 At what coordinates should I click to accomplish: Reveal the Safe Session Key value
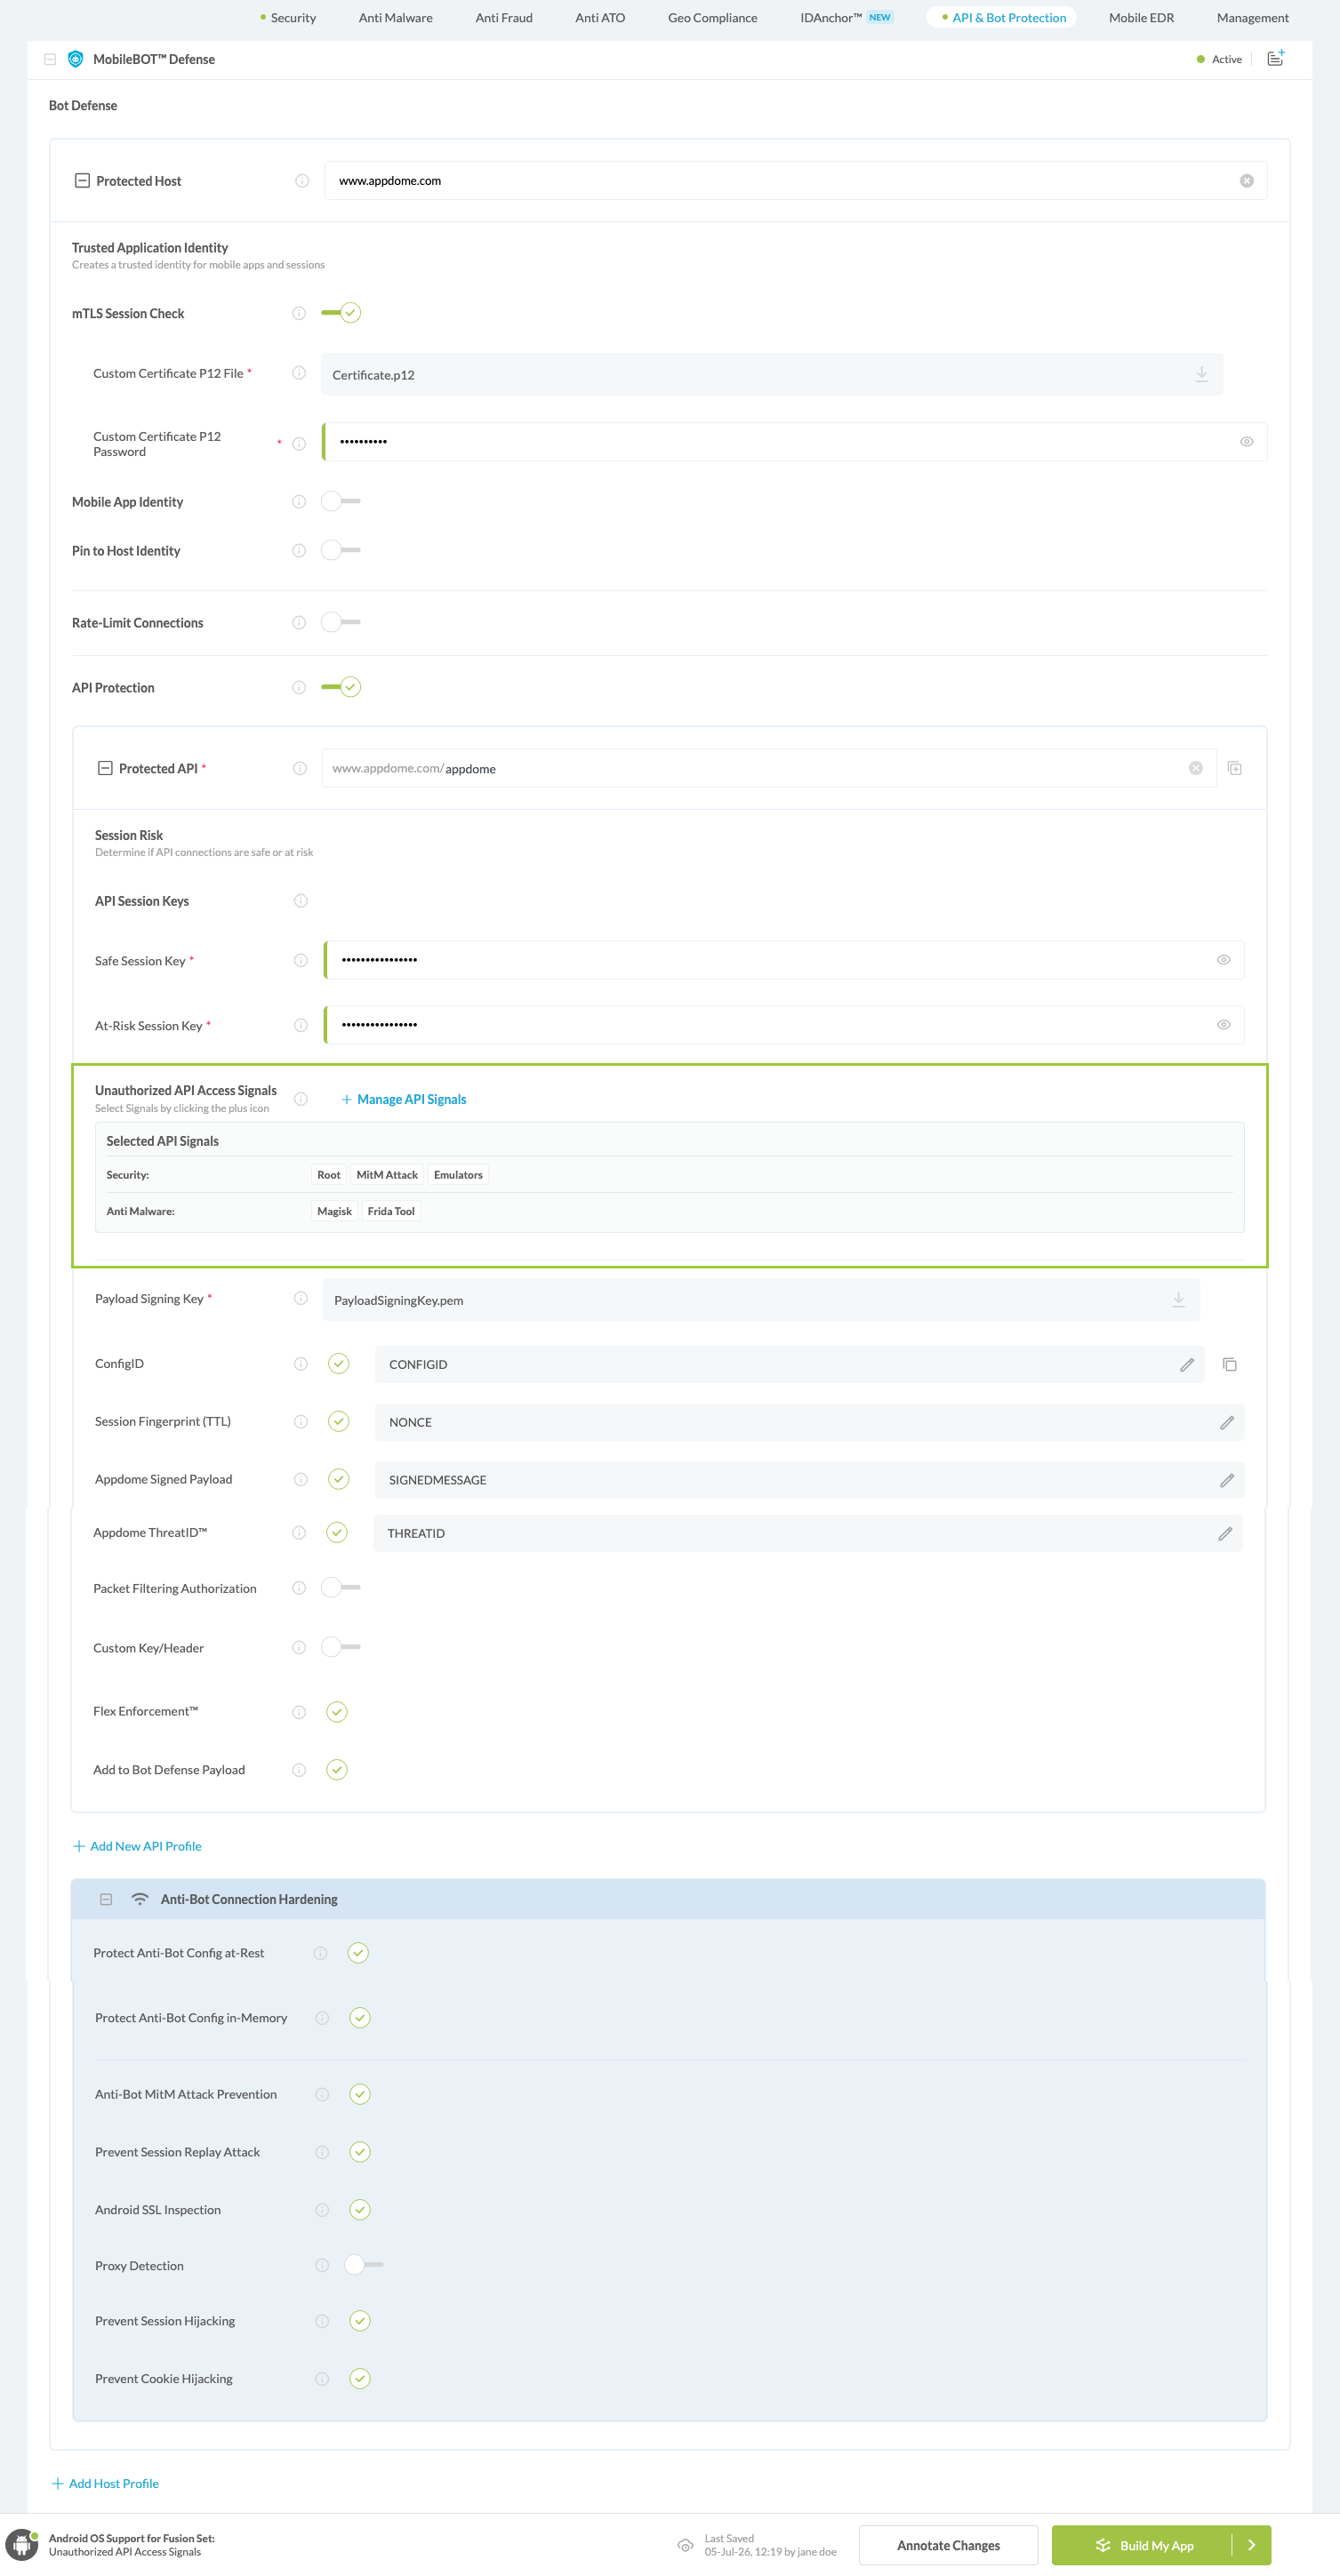click(1223, 960)
